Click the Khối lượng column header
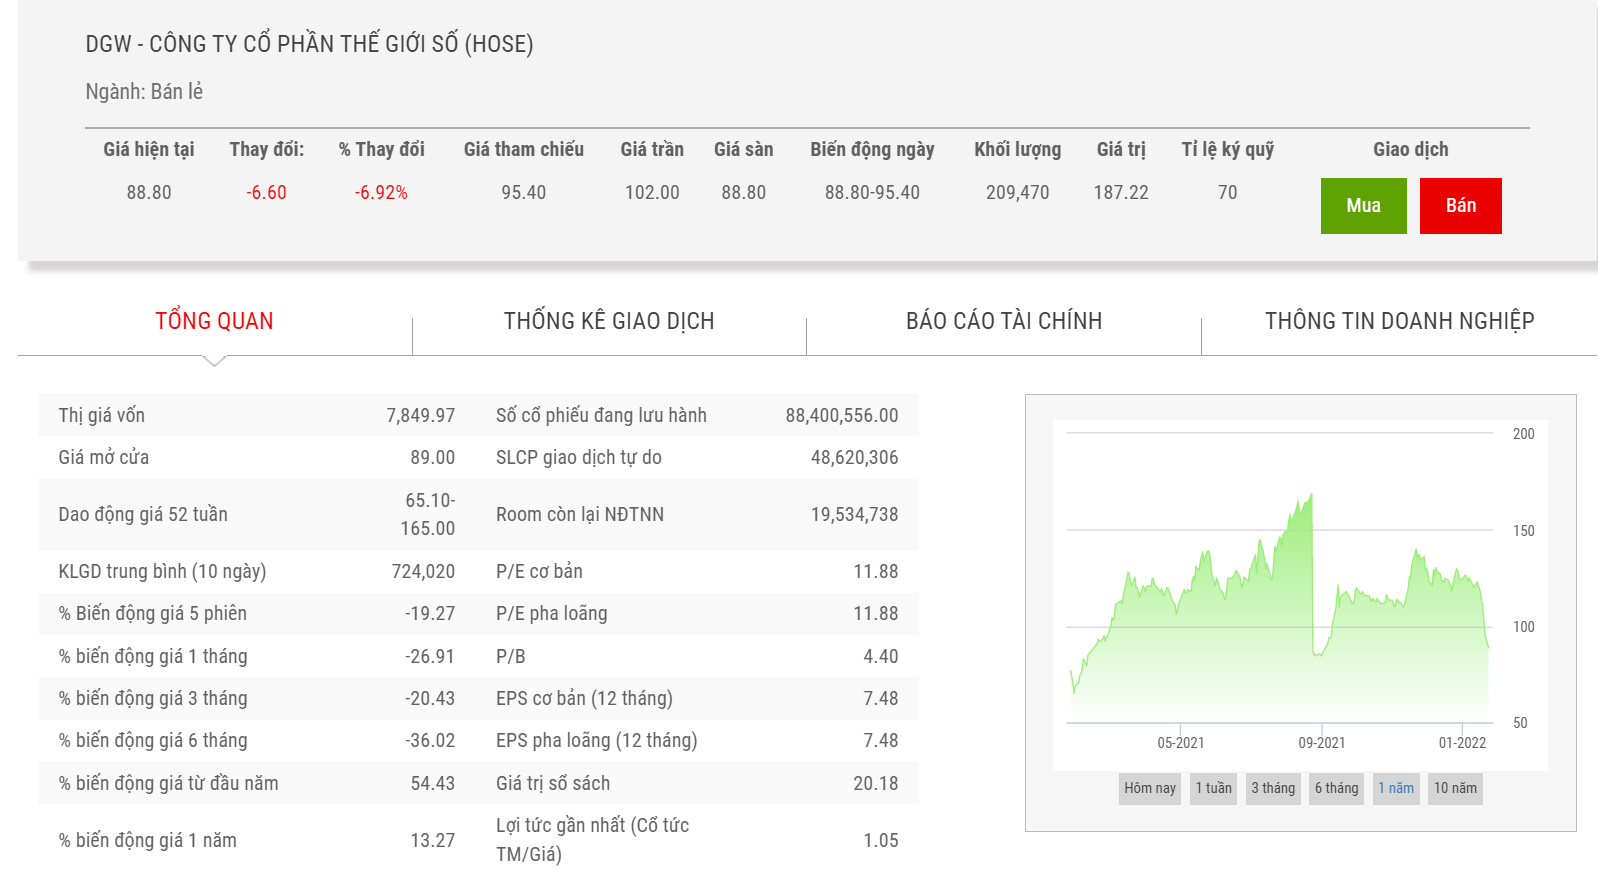This screenshot has width=1598, height=872. pos(1018,150)
